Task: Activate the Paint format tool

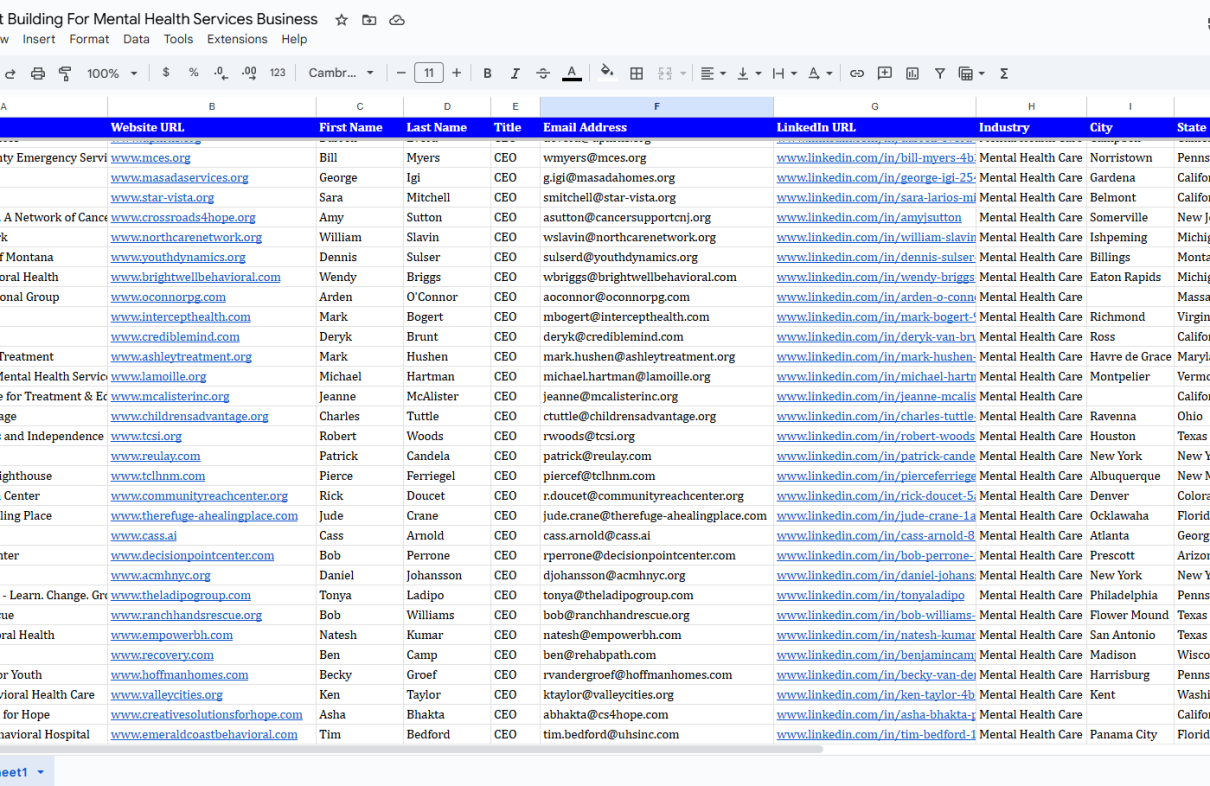Action: (x=65, y=73)
